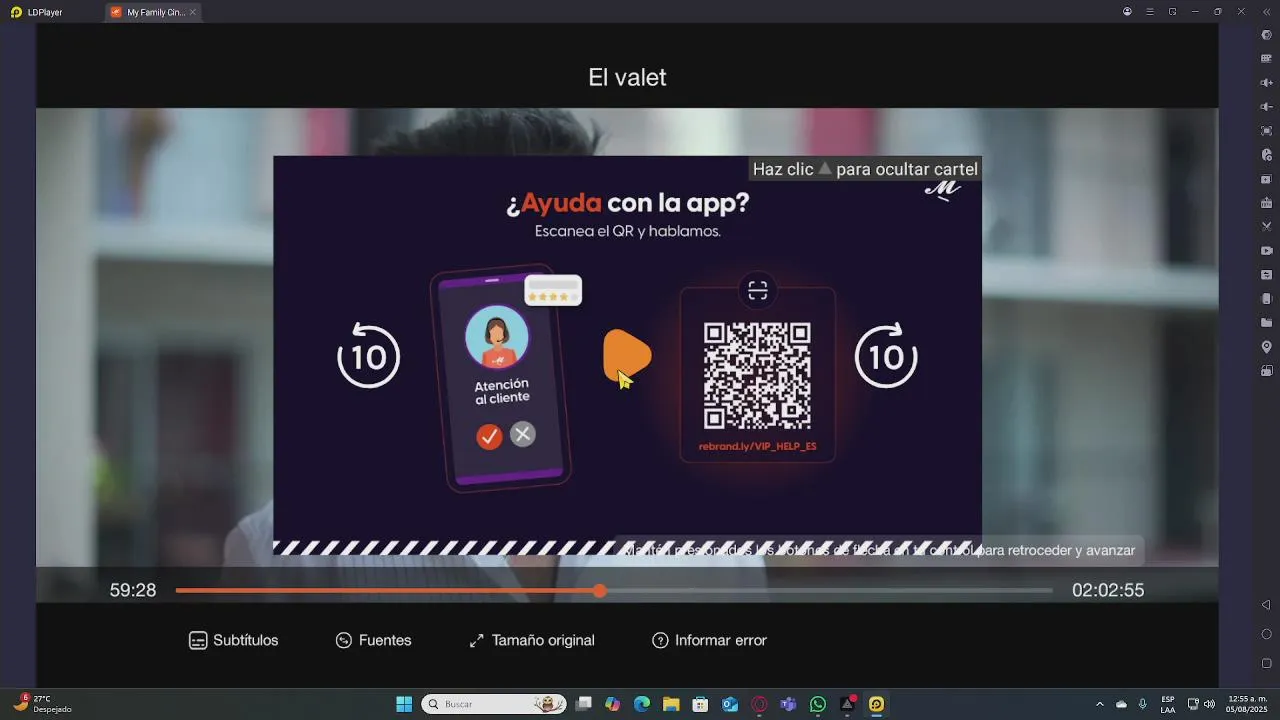1280x720 pixels.
Task: Skip forward 10 seconds with the right circular arrow
Action: point(886,356)
